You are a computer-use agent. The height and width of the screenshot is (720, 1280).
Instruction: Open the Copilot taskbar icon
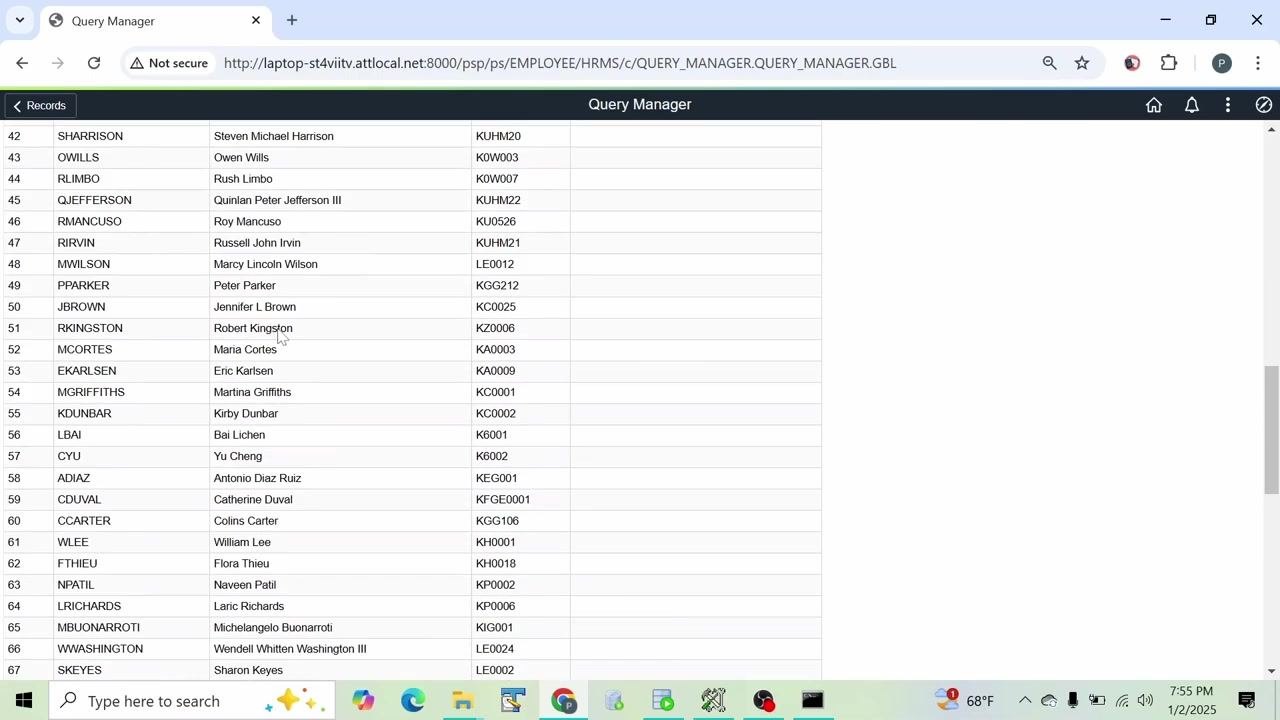[363, 701]
